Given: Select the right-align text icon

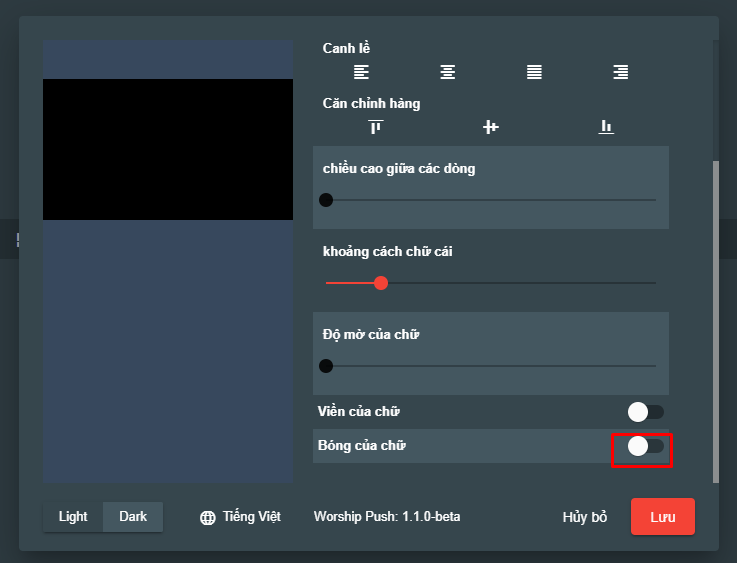Looking at the screenshot, I should 620,72.
